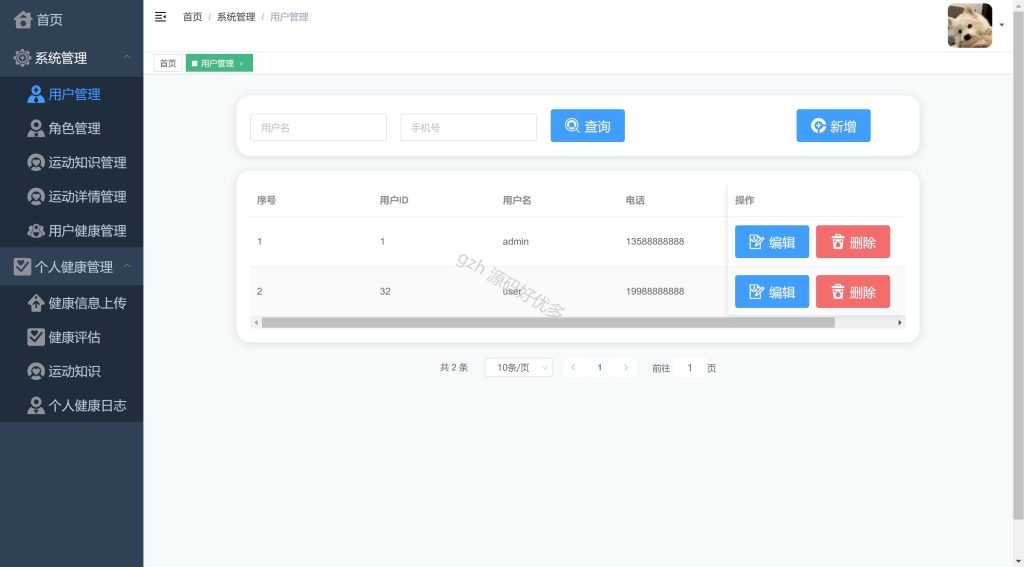Click phone cell 19988888888
This screenshot has height=567, width=1024.
(655, 291)
